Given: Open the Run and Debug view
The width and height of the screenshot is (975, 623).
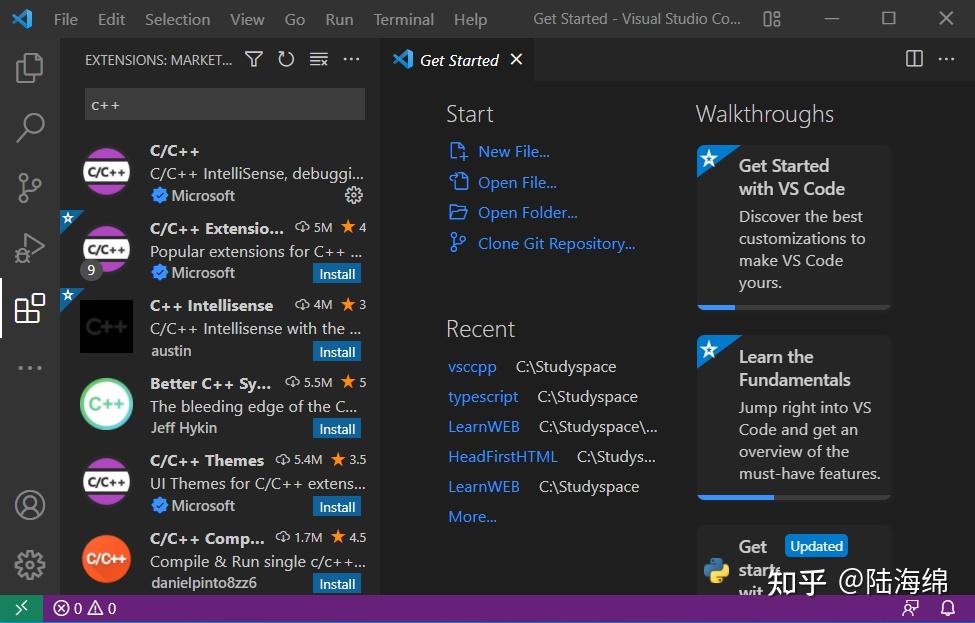Looking at the screenshot, I should (30, 247).
